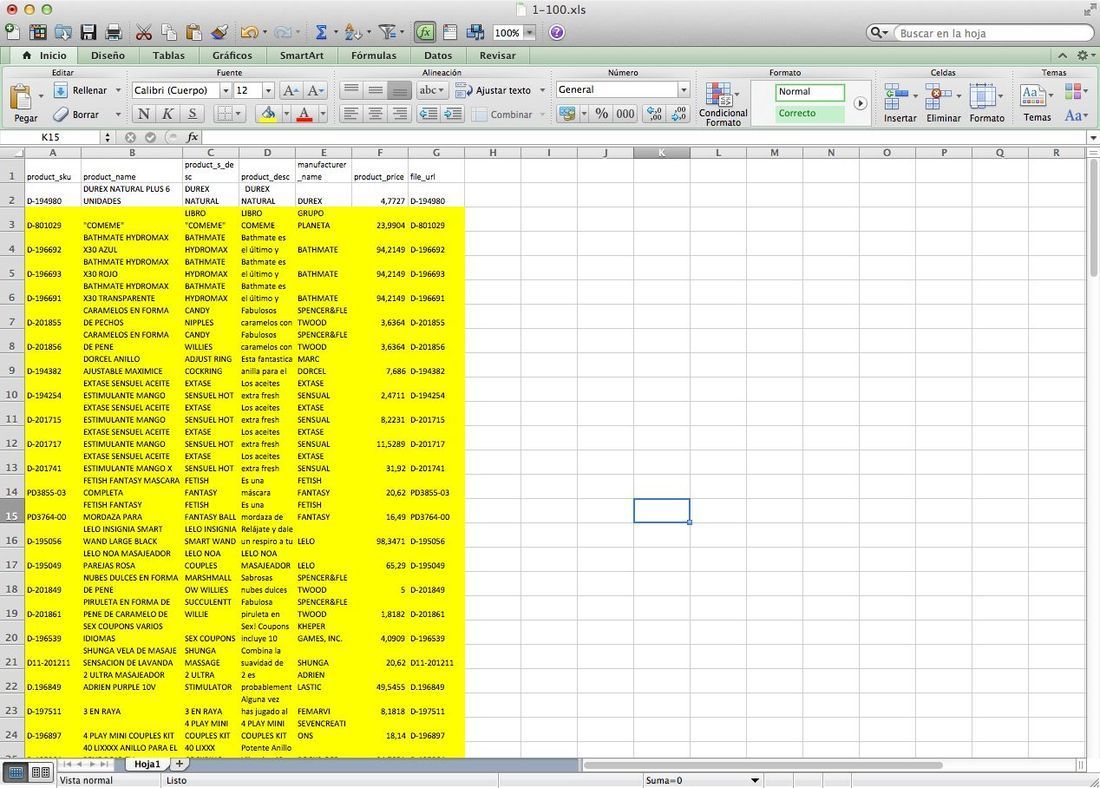Image resolution: width=1100 pixels, height=788 pixels.
Task: Apply thousands separator 000 style
Action: pos(625,114)
